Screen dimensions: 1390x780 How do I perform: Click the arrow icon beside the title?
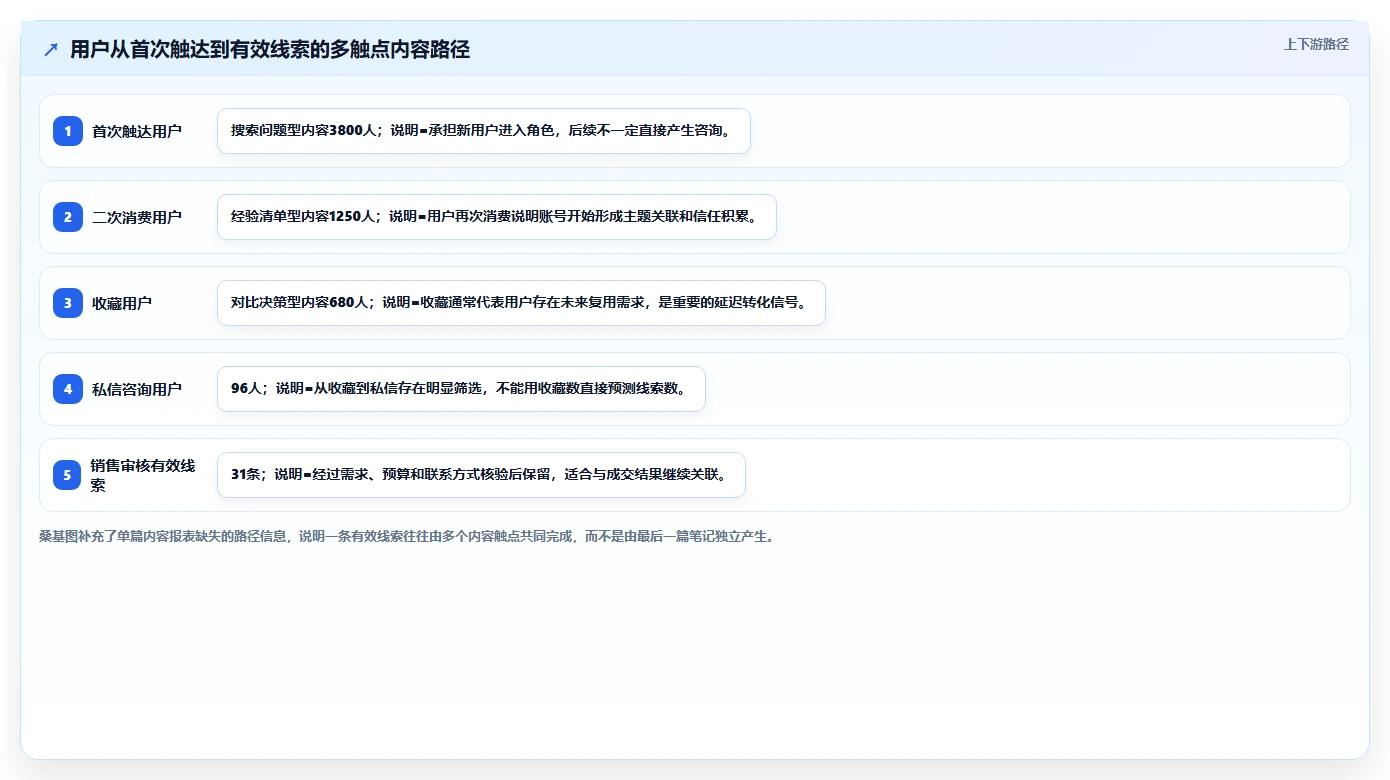tap(51, 49)
